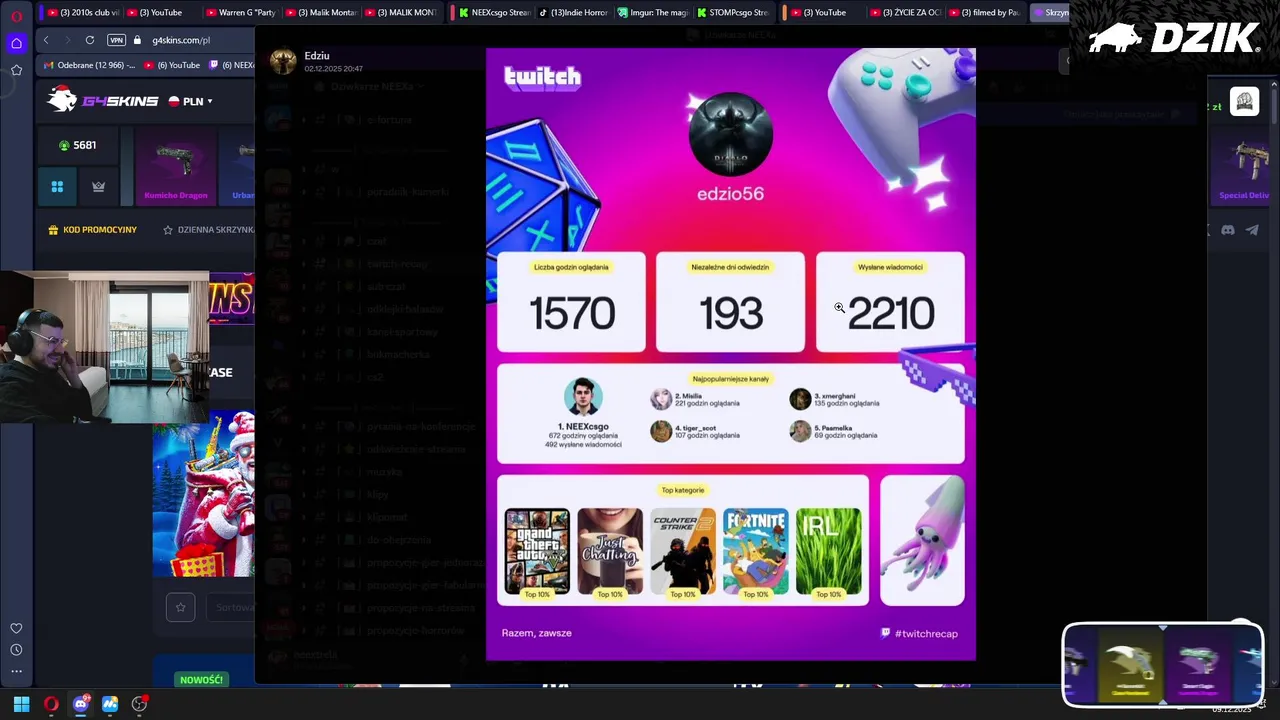The image size is (1280, 720).
Task: Click the Counter-Strike 2 category cover
Action: (683, 550)
